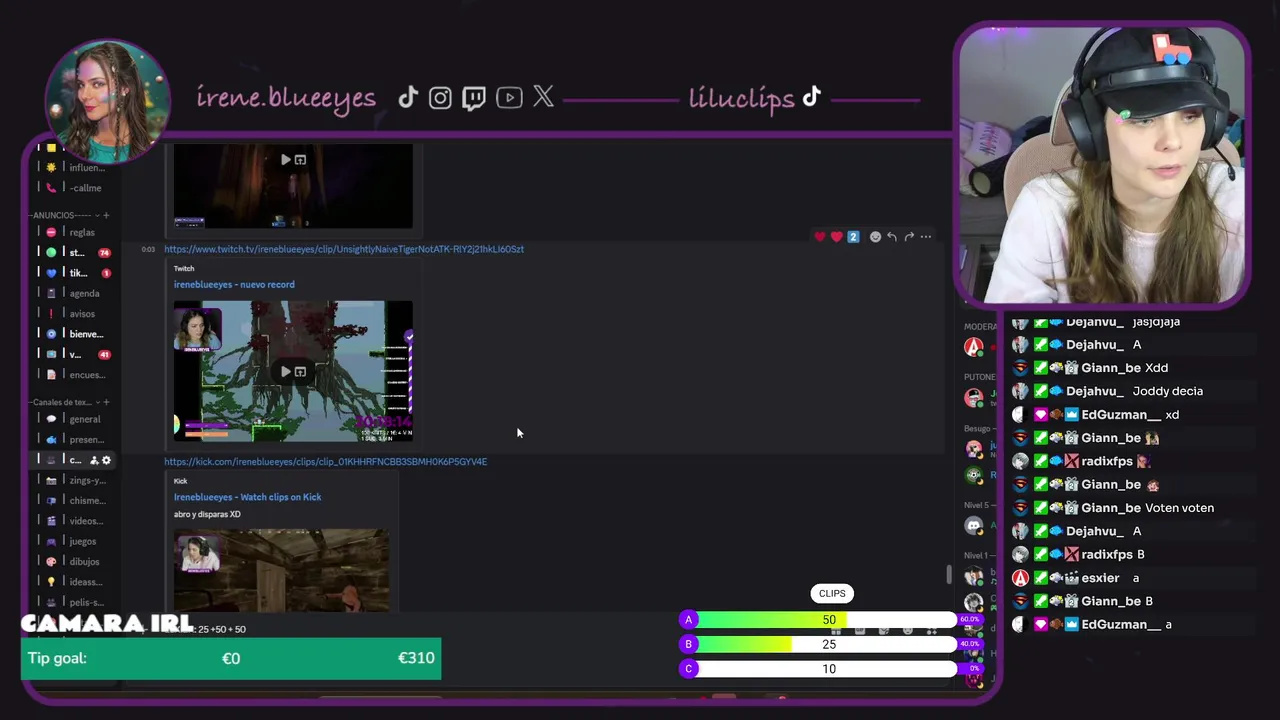Click the yellow square channel icon at sidebar top
The height and width of the screenshot is (720, 1280).
[51, 147]
